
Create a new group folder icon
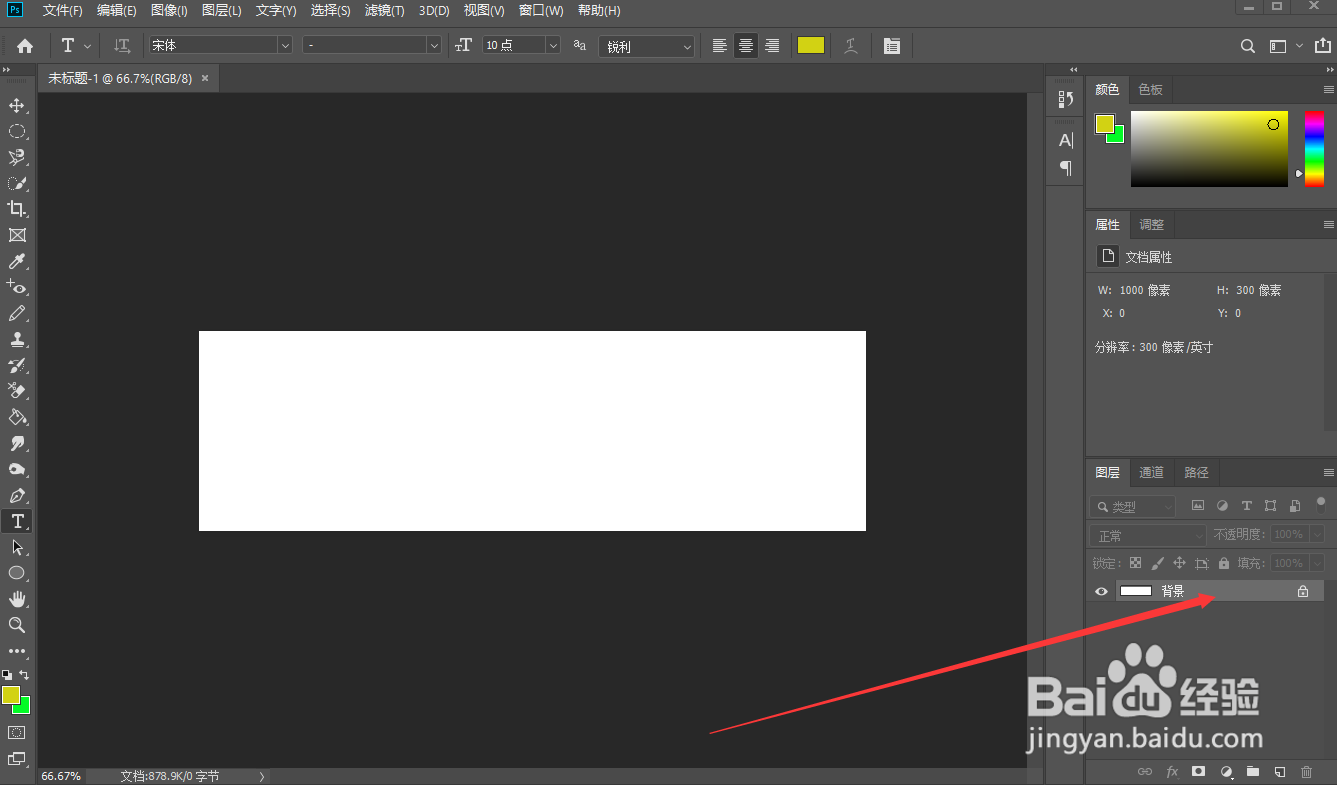[x=1252, y=772]
